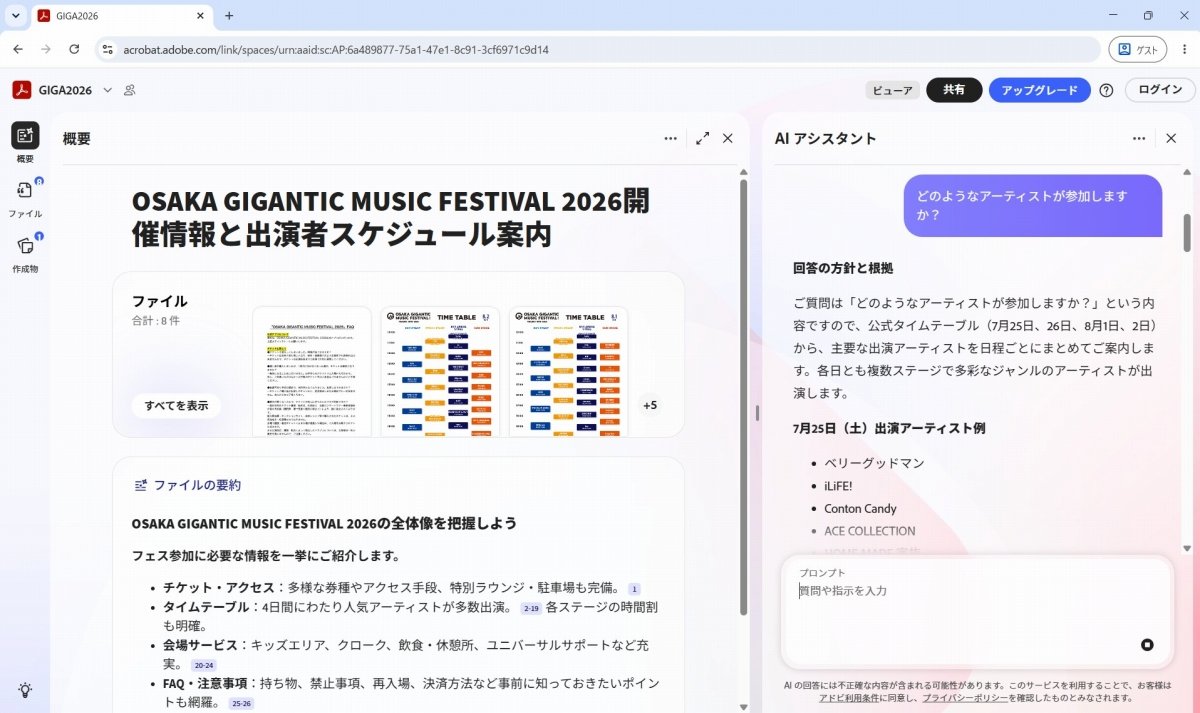
Task: Open the ファイル files sidebar icon
Action: (x=25, y=191)
